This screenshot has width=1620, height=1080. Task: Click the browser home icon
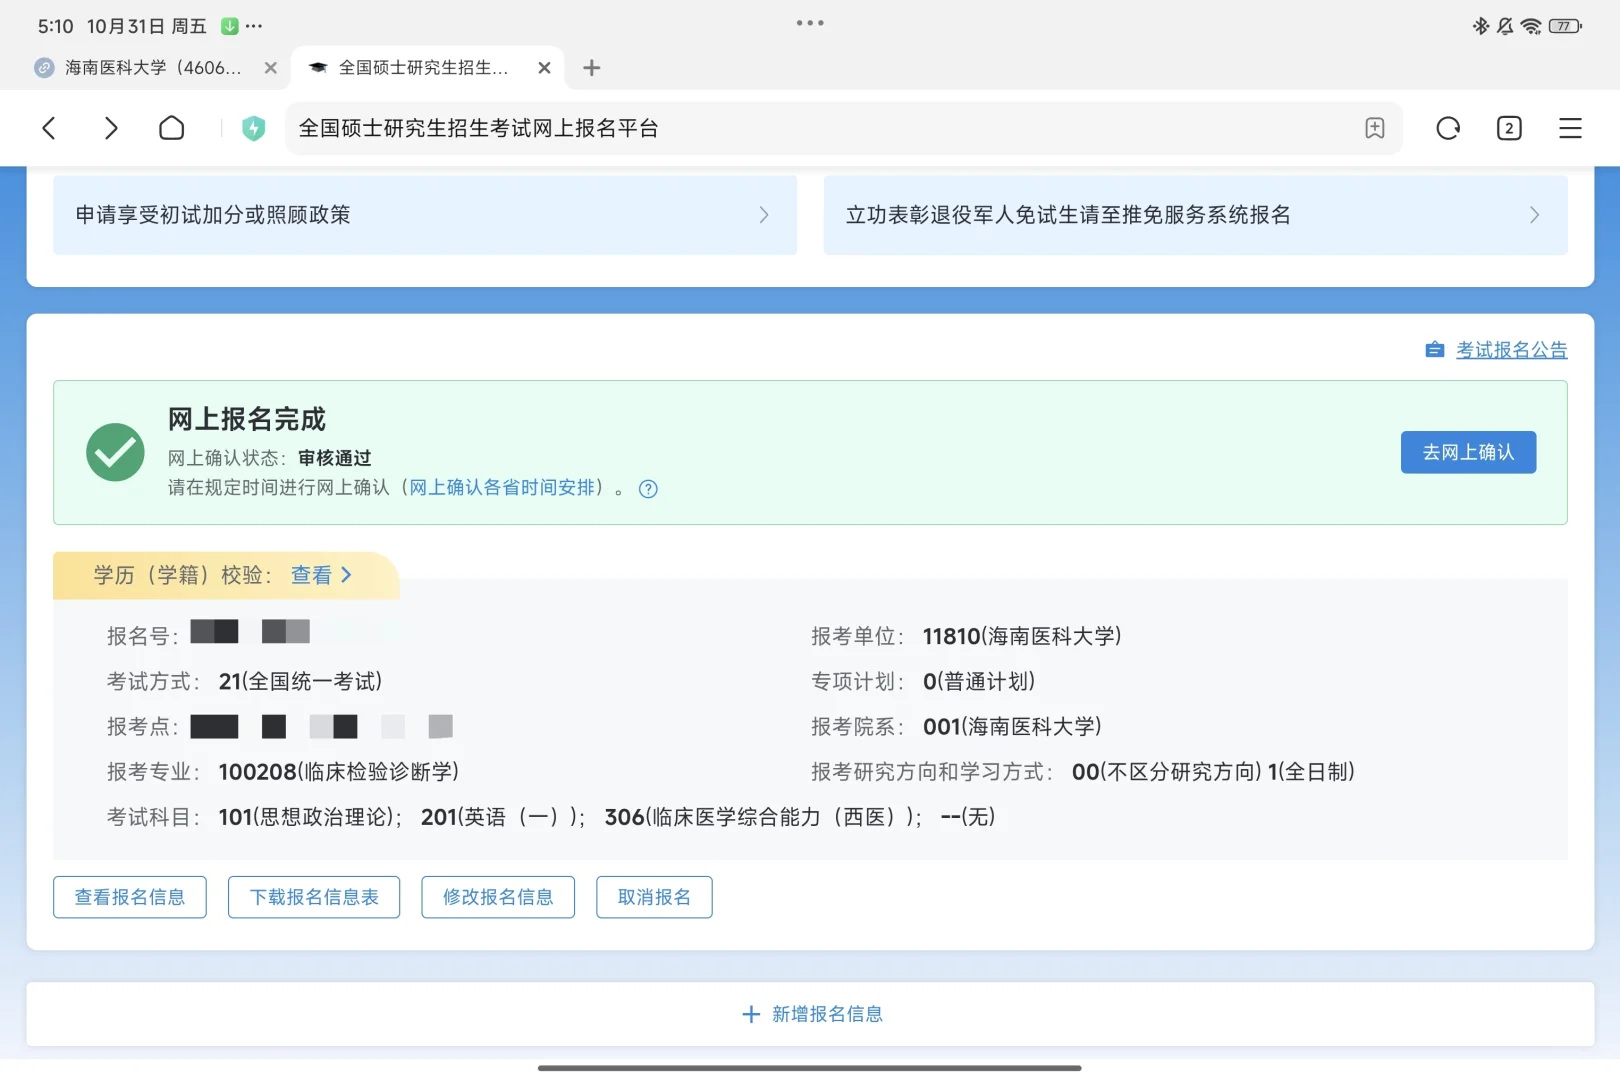point(171,128)
